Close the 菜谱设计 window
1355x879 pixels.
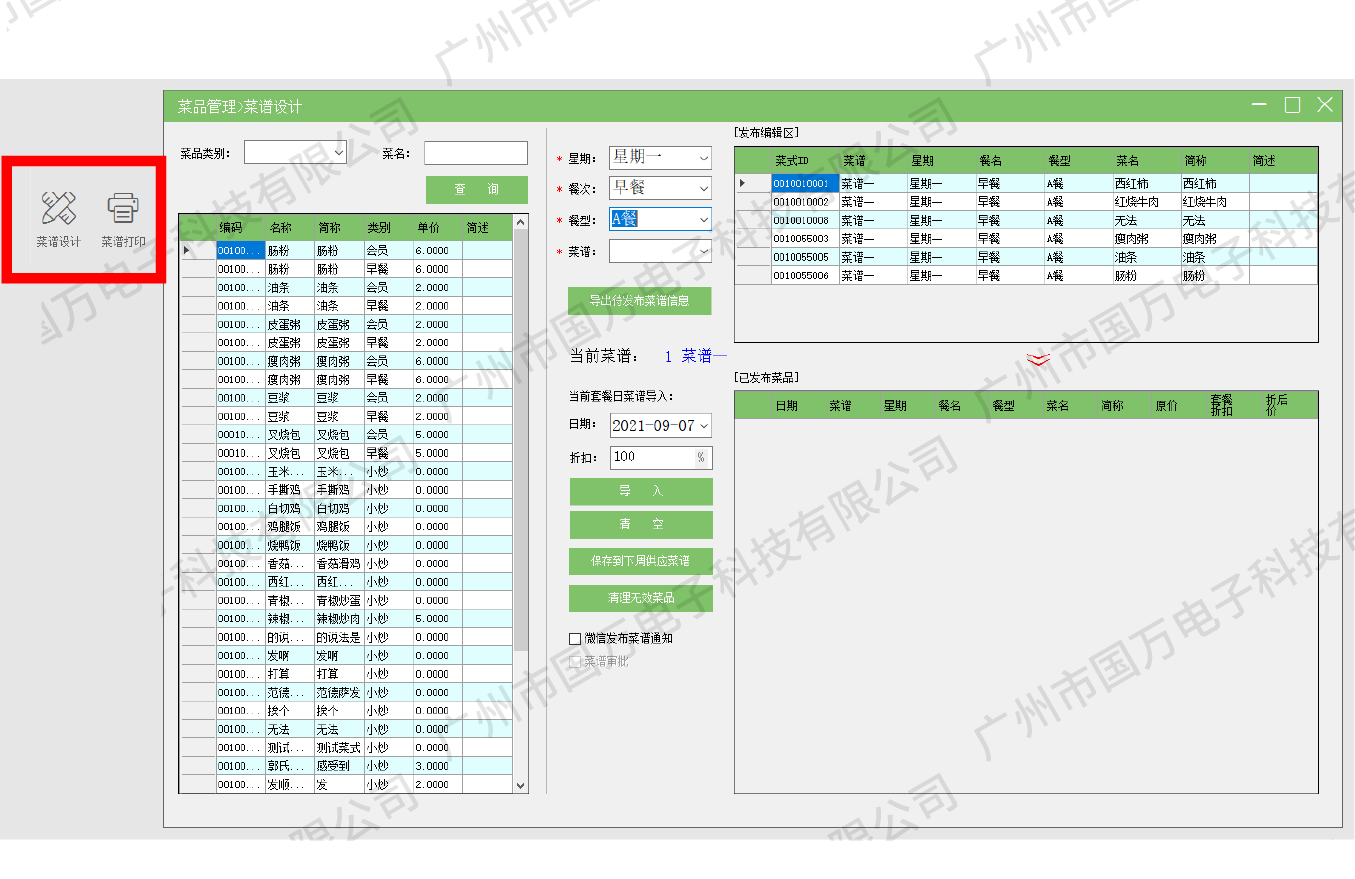click(1325, 105)
